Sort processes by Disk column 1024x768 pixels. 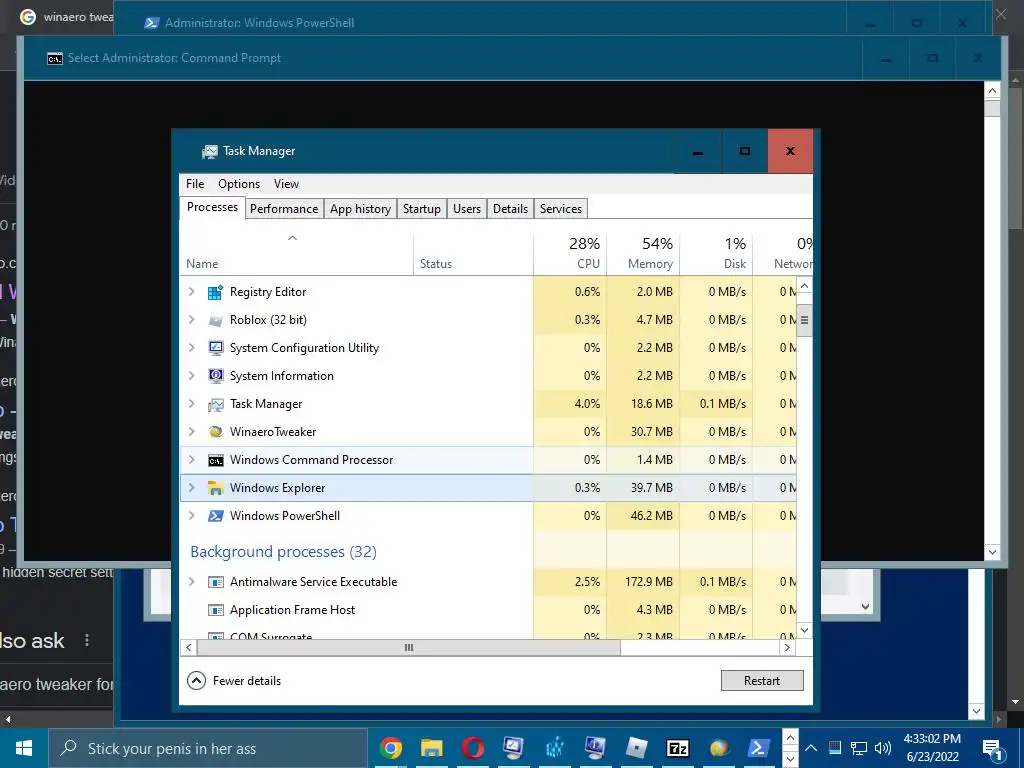pyautogui.click(x=716, y=254)
